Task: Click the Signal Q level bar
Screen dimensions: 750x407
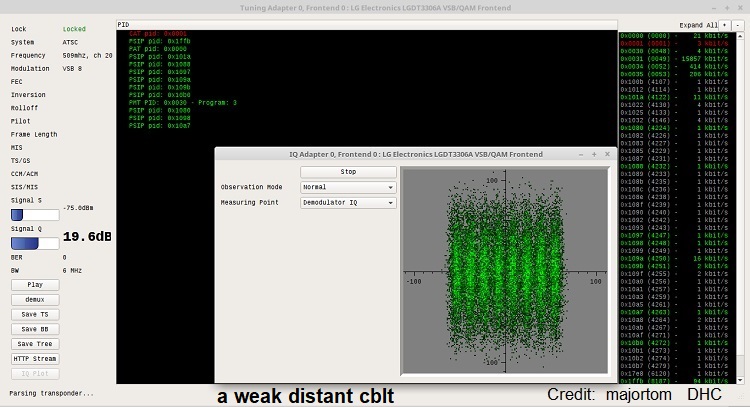Action: 35,243
